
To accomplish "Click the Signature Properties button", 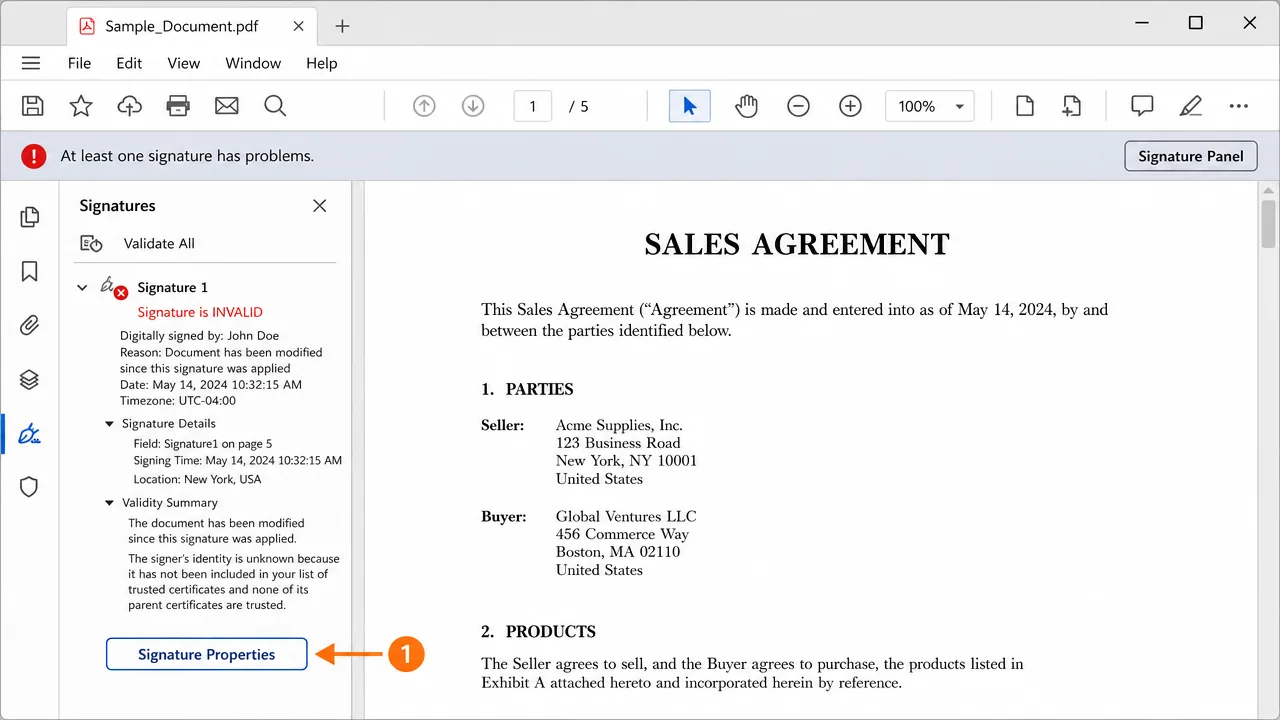I will tap(207, 654).
